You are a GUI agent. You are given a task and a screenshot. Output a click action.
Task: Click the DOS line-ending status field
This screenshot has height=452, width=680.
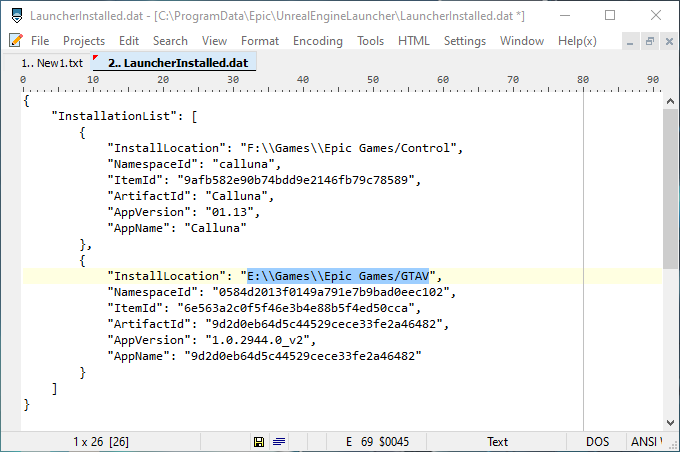597,442
